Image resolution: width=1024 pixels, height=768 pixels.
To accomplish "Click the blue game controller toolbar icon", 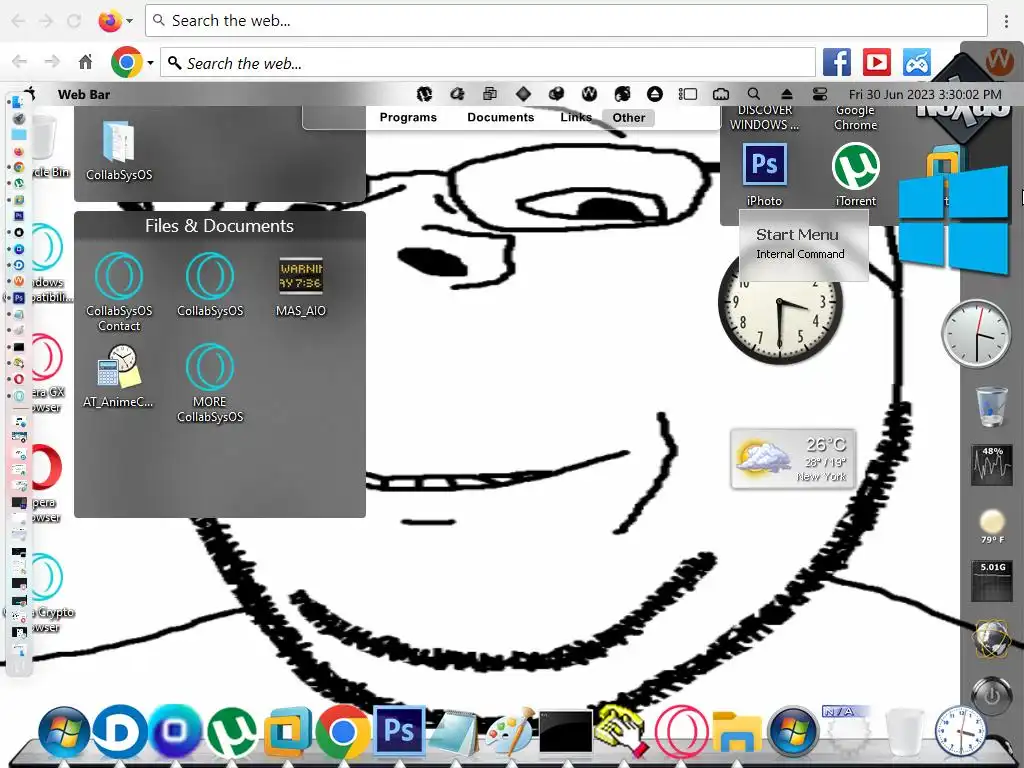I will 917,63.
